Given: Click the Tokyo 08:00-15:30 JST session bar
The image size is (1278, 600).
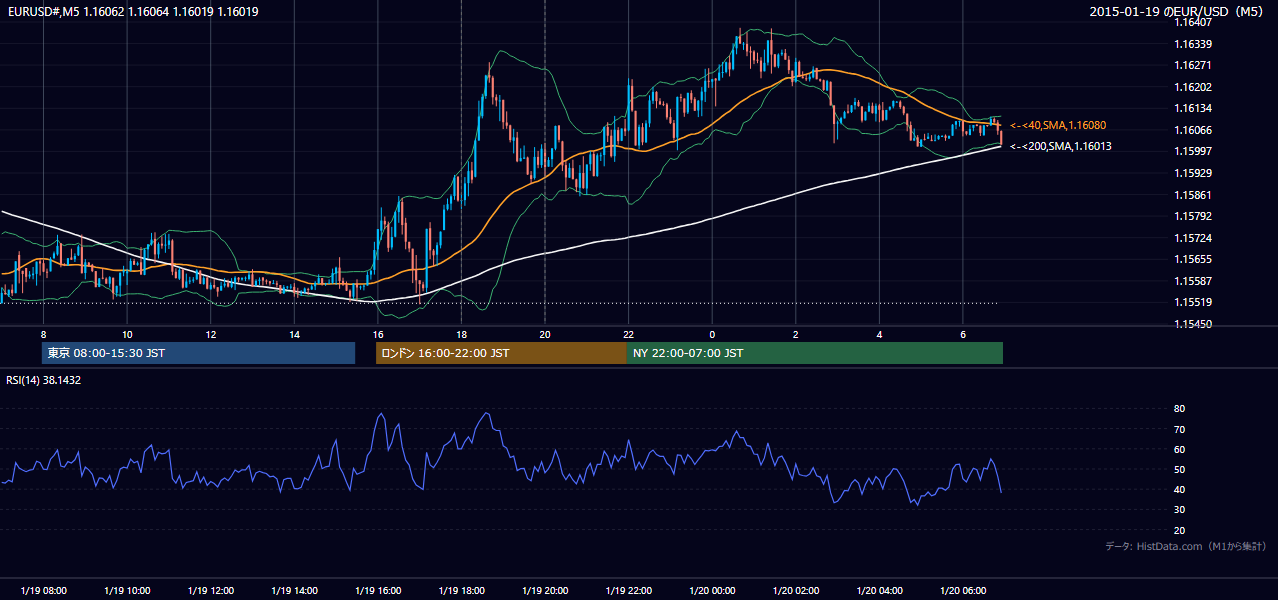Looking at the screenshot, I should click(198, 353).
